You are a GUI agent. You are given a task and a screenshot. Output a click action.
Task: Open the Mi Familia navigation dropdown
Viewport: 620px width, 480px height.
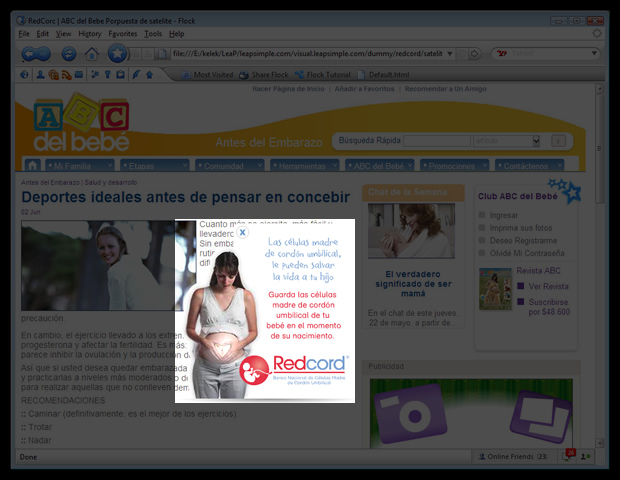[78, 166]
